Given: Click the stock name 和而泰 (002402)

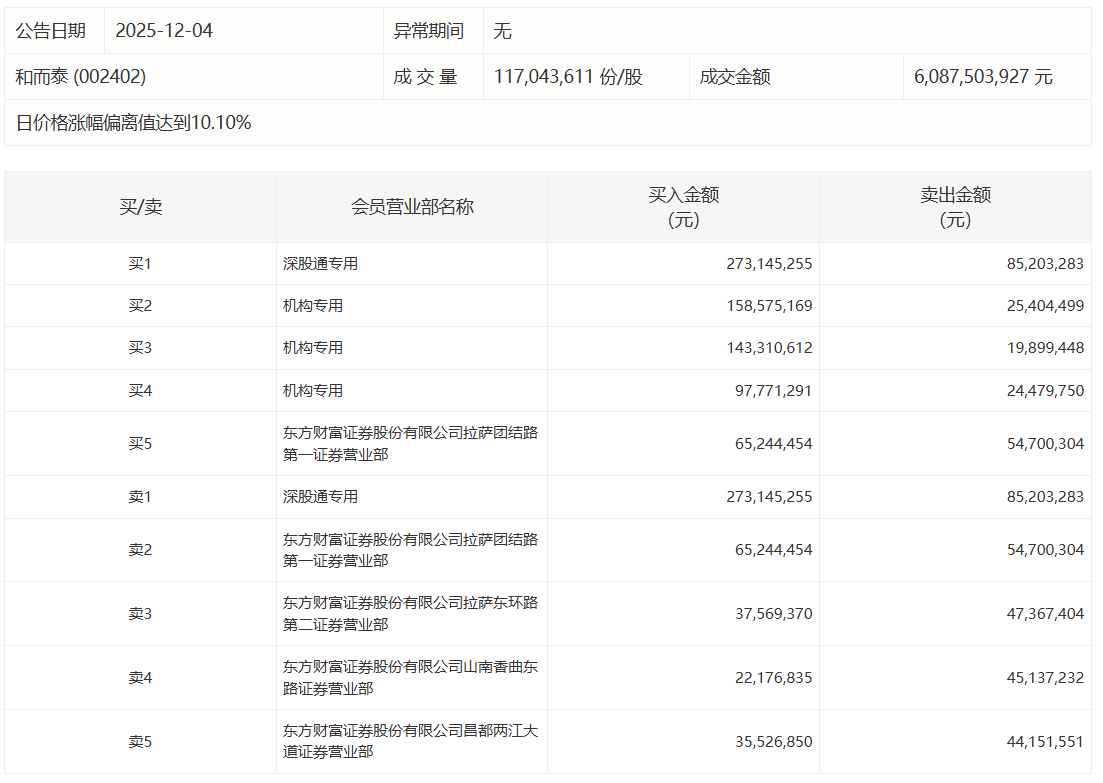Looking at the screenshot, I should click(x=81, y=77).
